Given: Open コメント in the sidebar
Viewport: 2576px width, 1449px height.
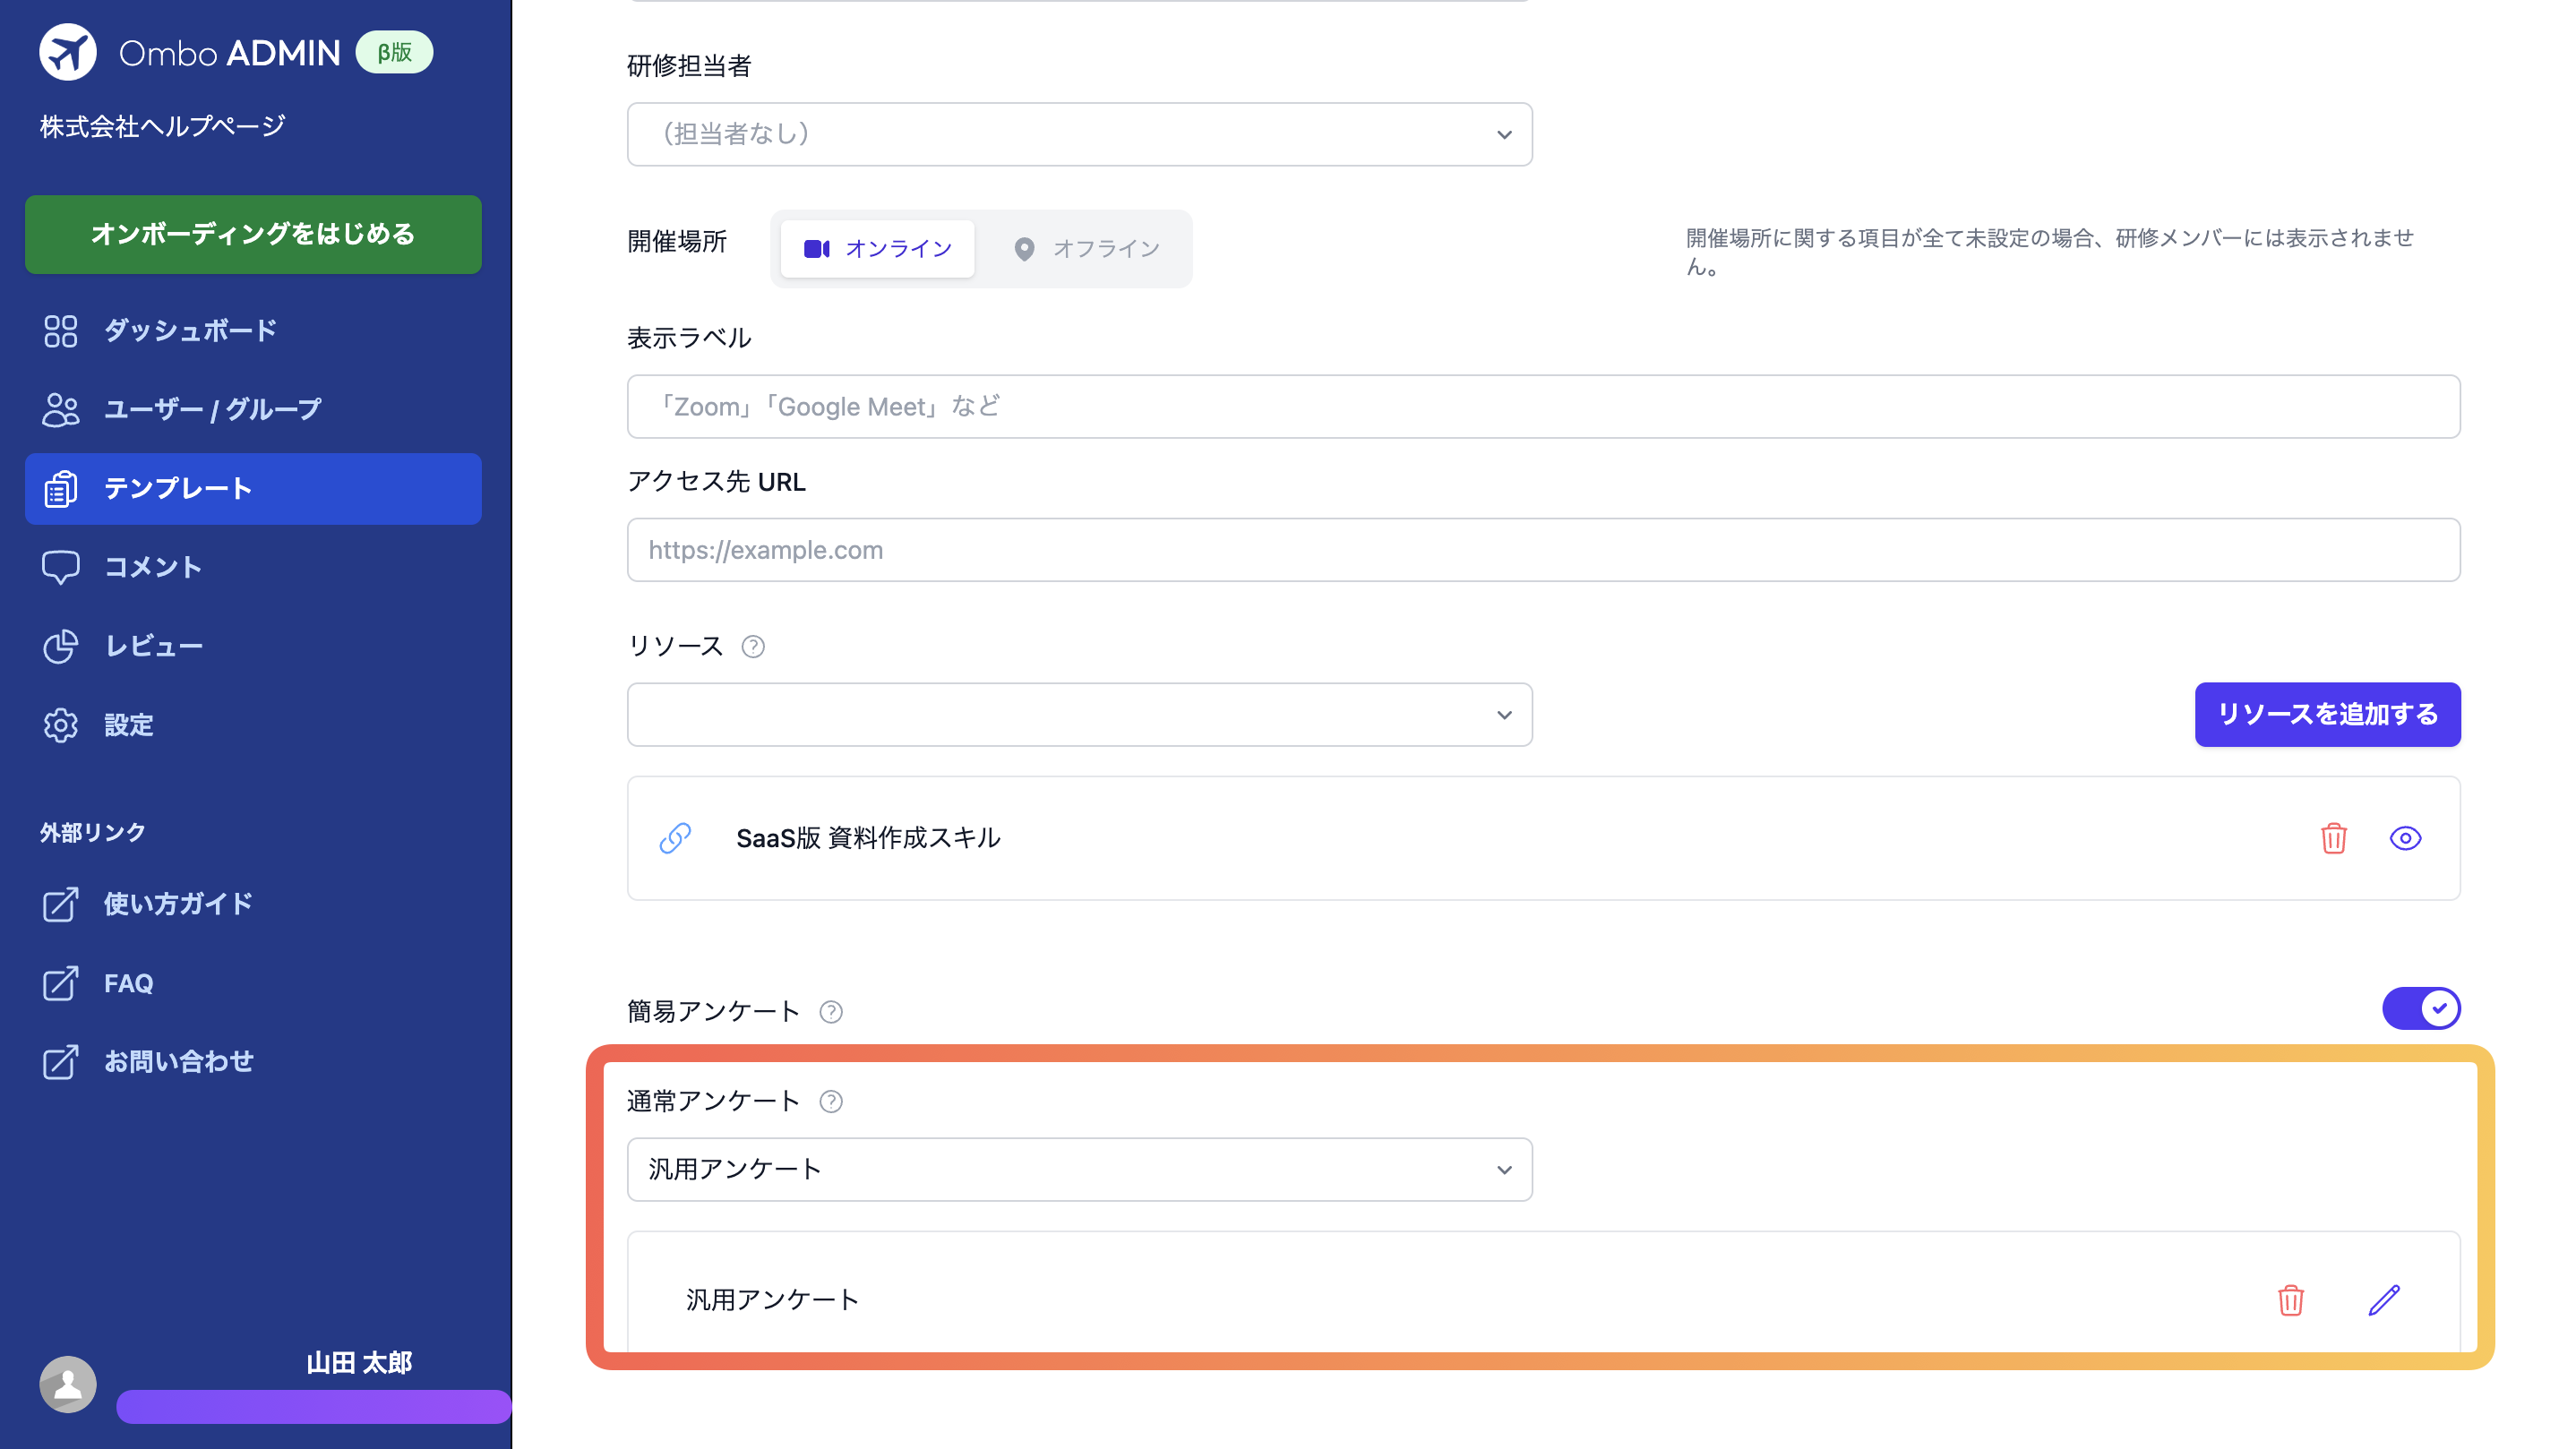Looking at the screenshot, I should click(x=253, y=567).
